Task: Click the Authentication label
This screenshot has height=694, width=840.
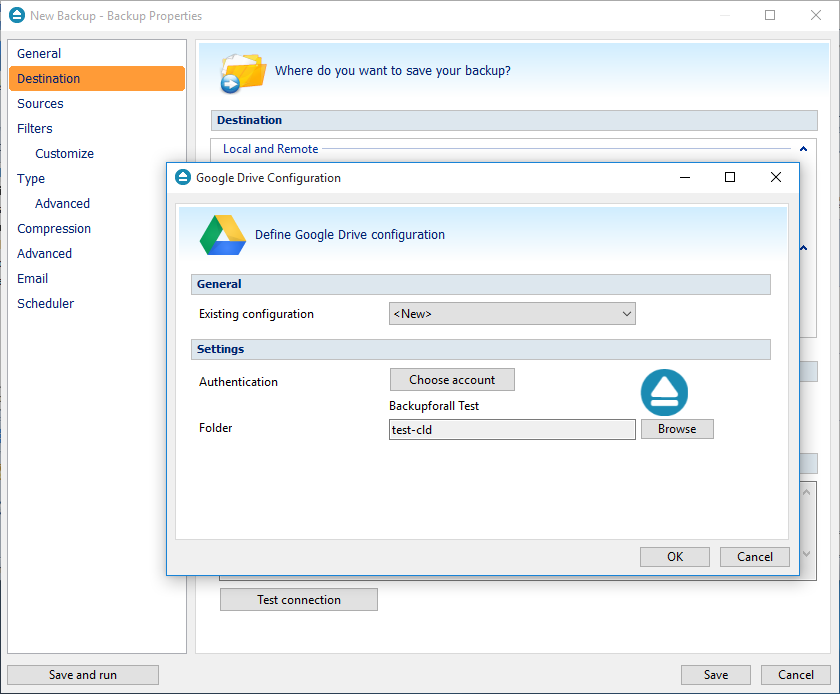Action: 238,382
